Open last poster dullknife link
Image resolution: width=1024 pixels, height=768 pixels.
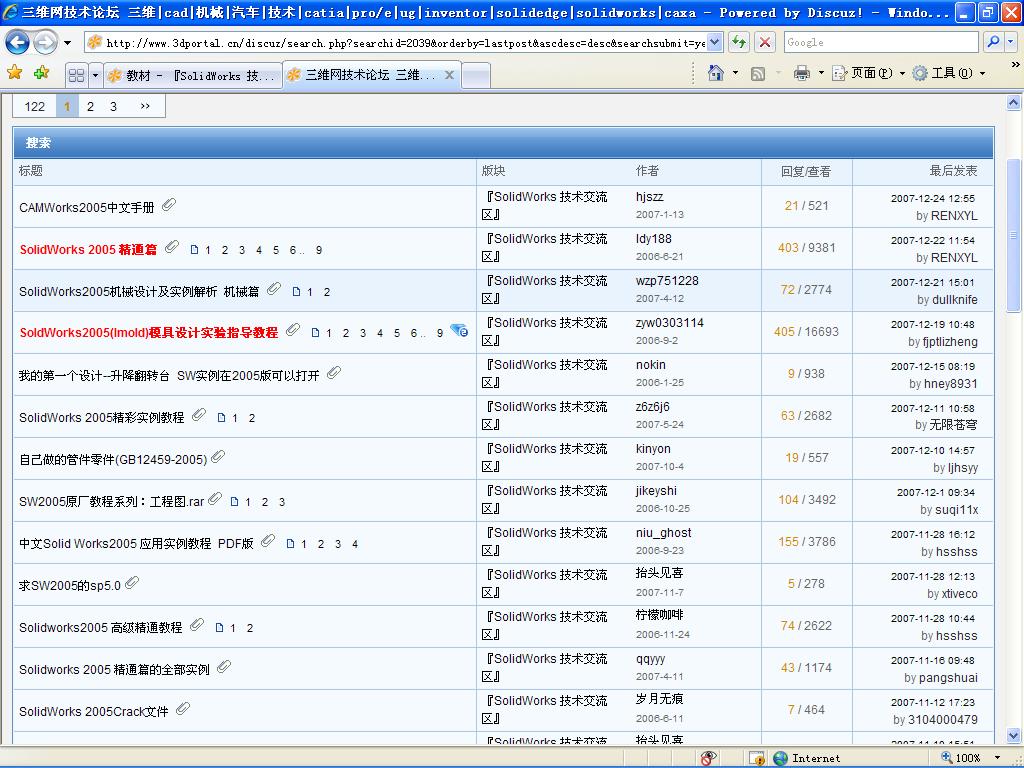(x=955, y=300)
